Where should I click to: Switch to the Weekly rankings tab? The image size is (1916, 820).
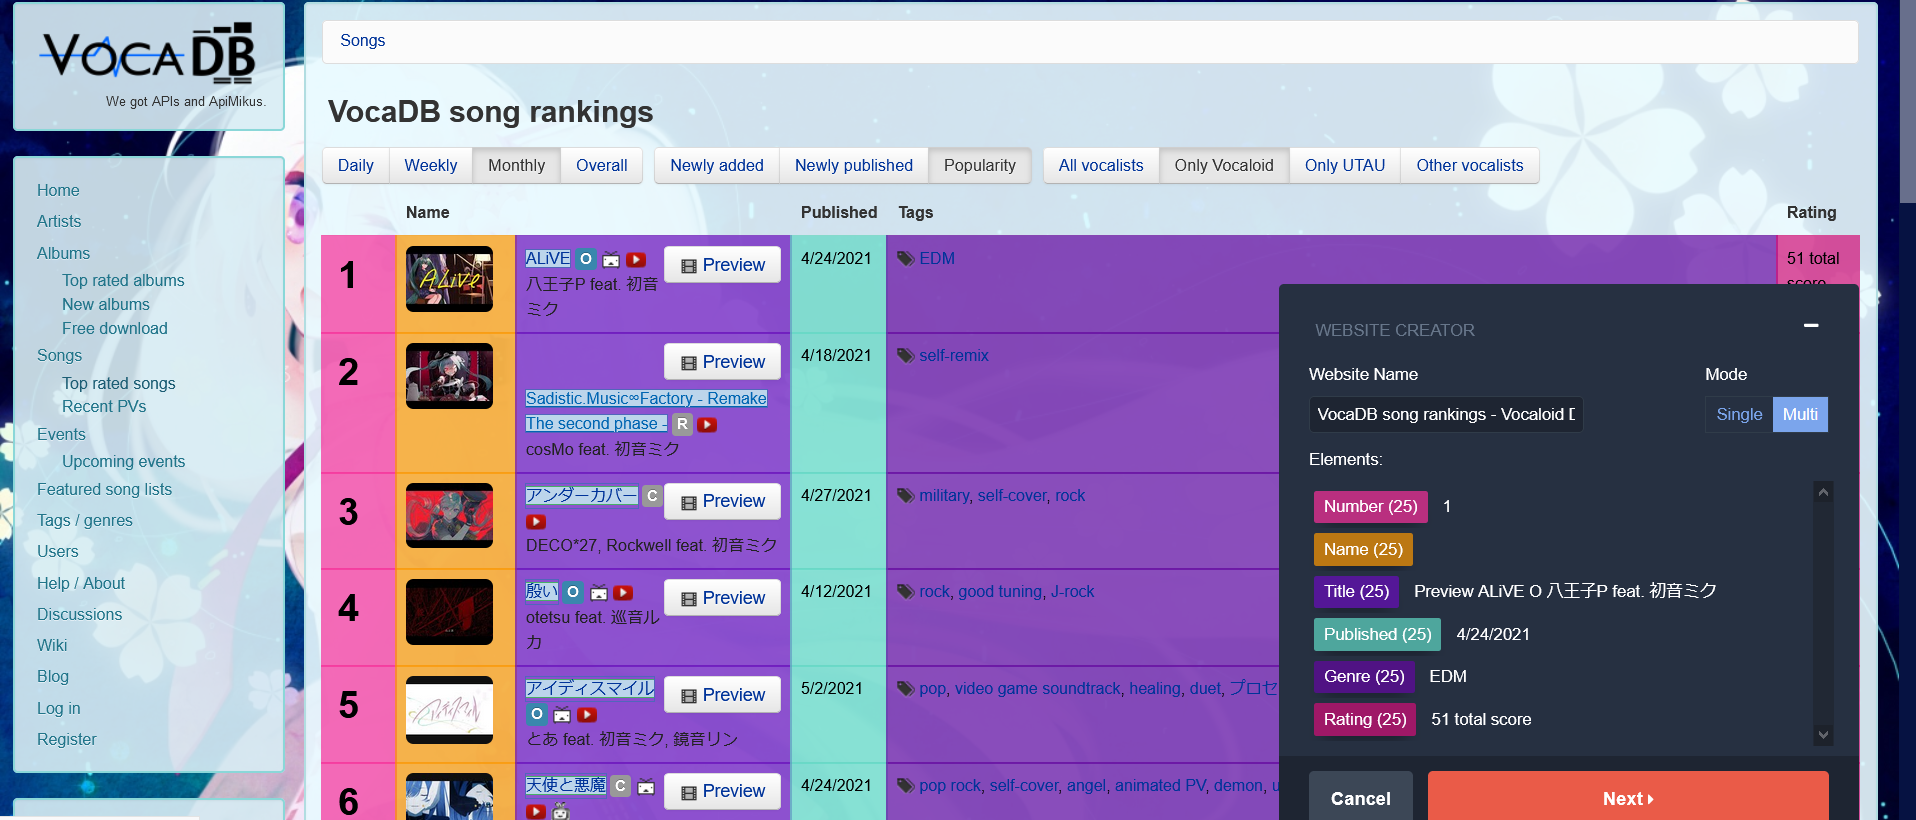click(x=430, y=166)
